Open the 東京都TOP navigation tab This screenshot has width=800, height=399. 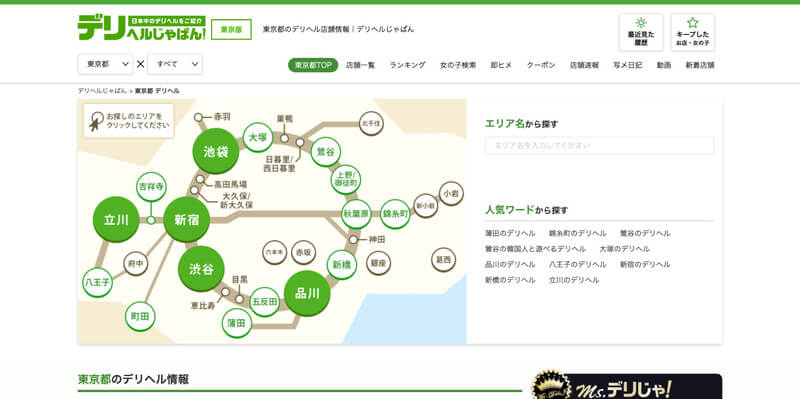[313, 65]
